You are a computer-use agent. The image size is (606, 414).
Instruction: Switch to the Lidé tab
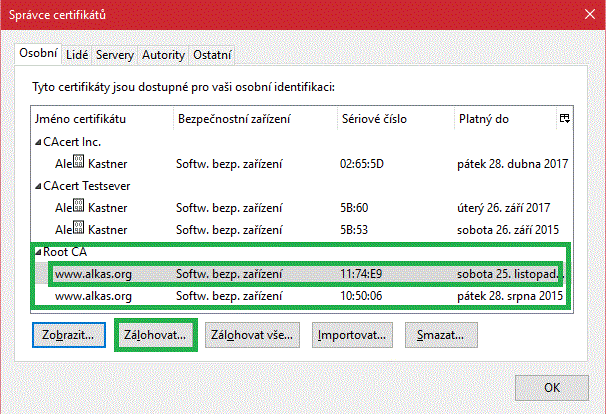coord(77,54)
